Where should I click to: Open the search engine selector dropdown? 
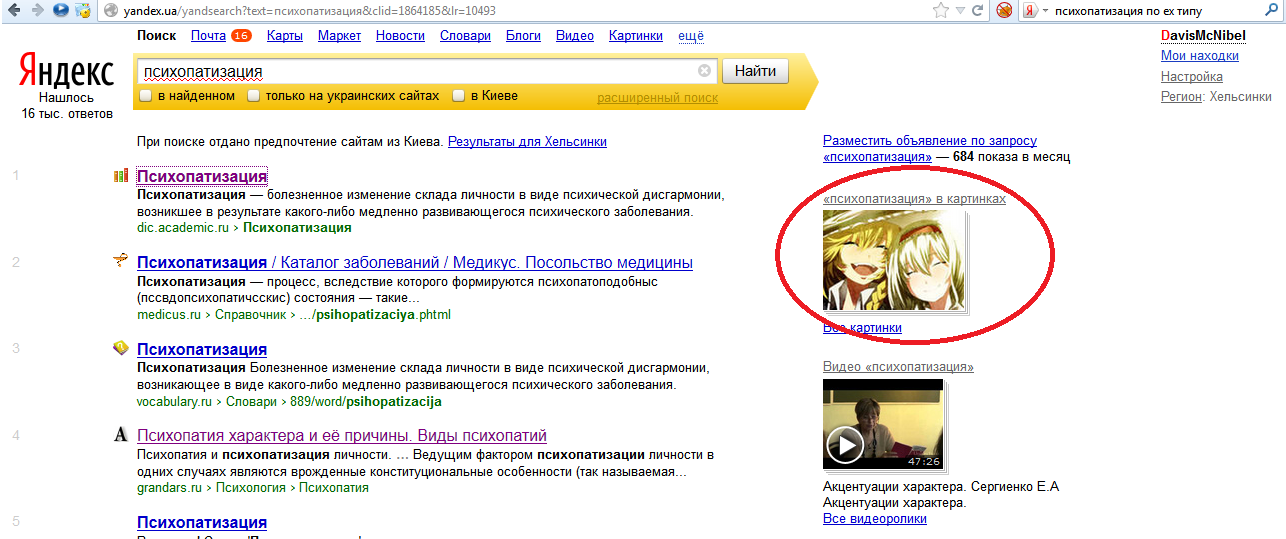1045,11
